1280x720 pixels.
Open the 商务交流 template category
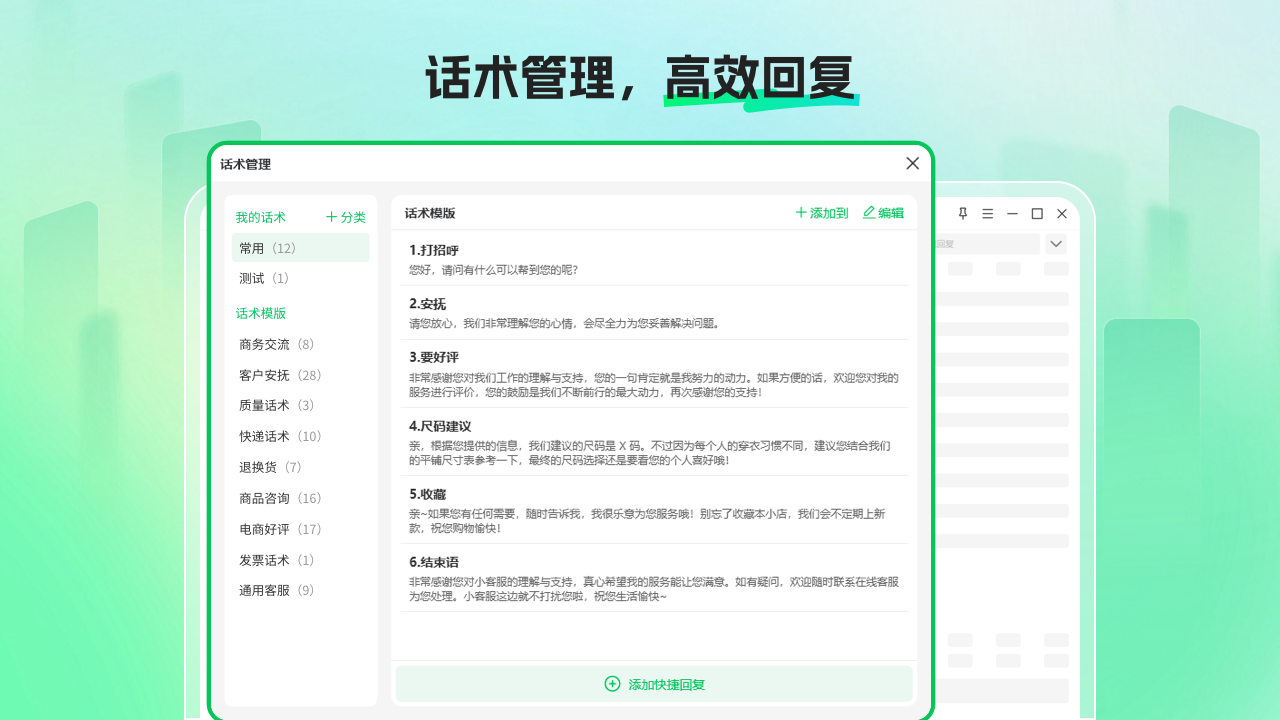[x=265, y=343]
